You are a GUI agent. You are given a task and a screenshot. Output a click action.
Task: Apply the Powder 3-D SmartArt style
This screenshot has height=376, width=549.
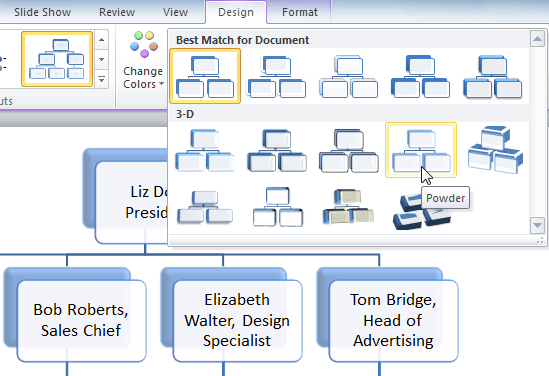pos(421,150)
